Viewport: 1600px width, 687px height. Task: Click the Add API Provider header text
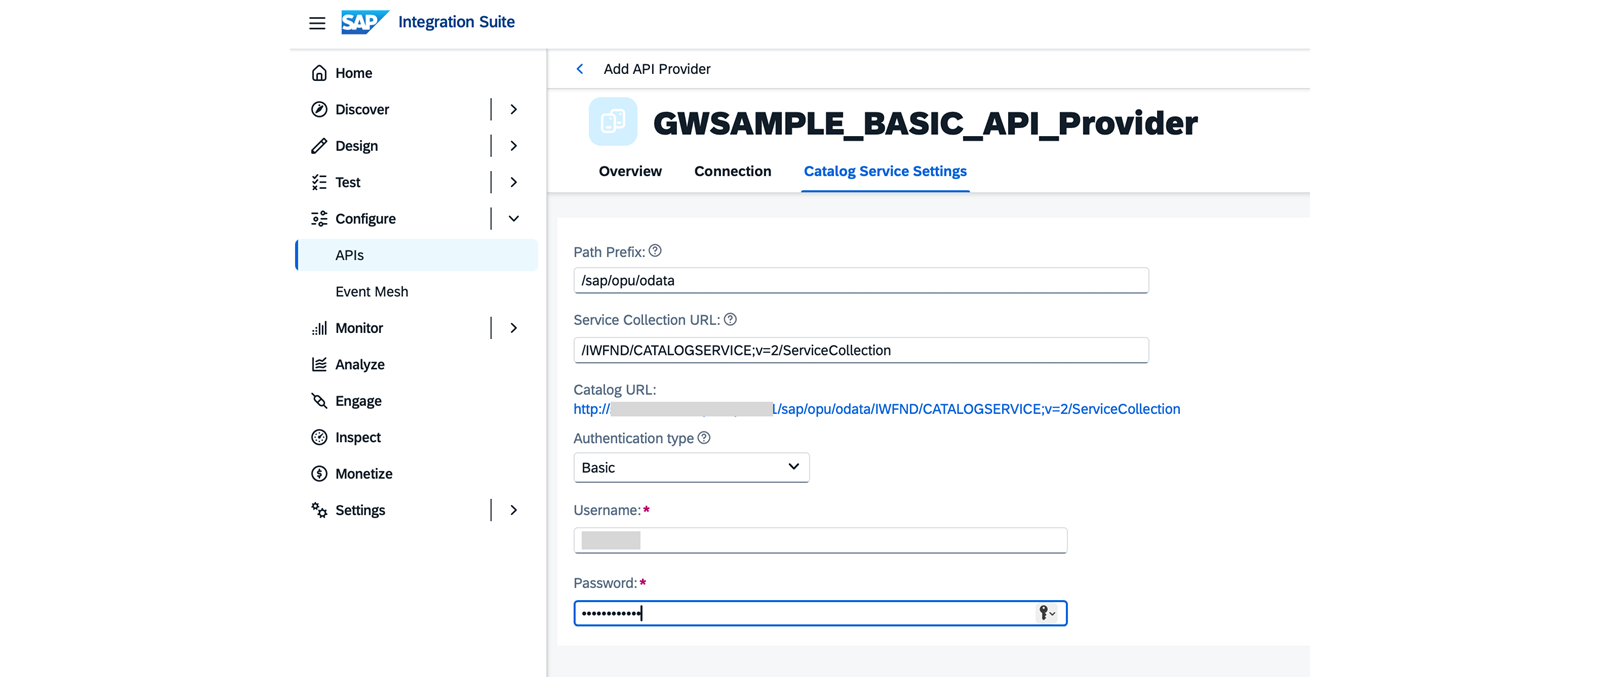[x=657, y=69]
